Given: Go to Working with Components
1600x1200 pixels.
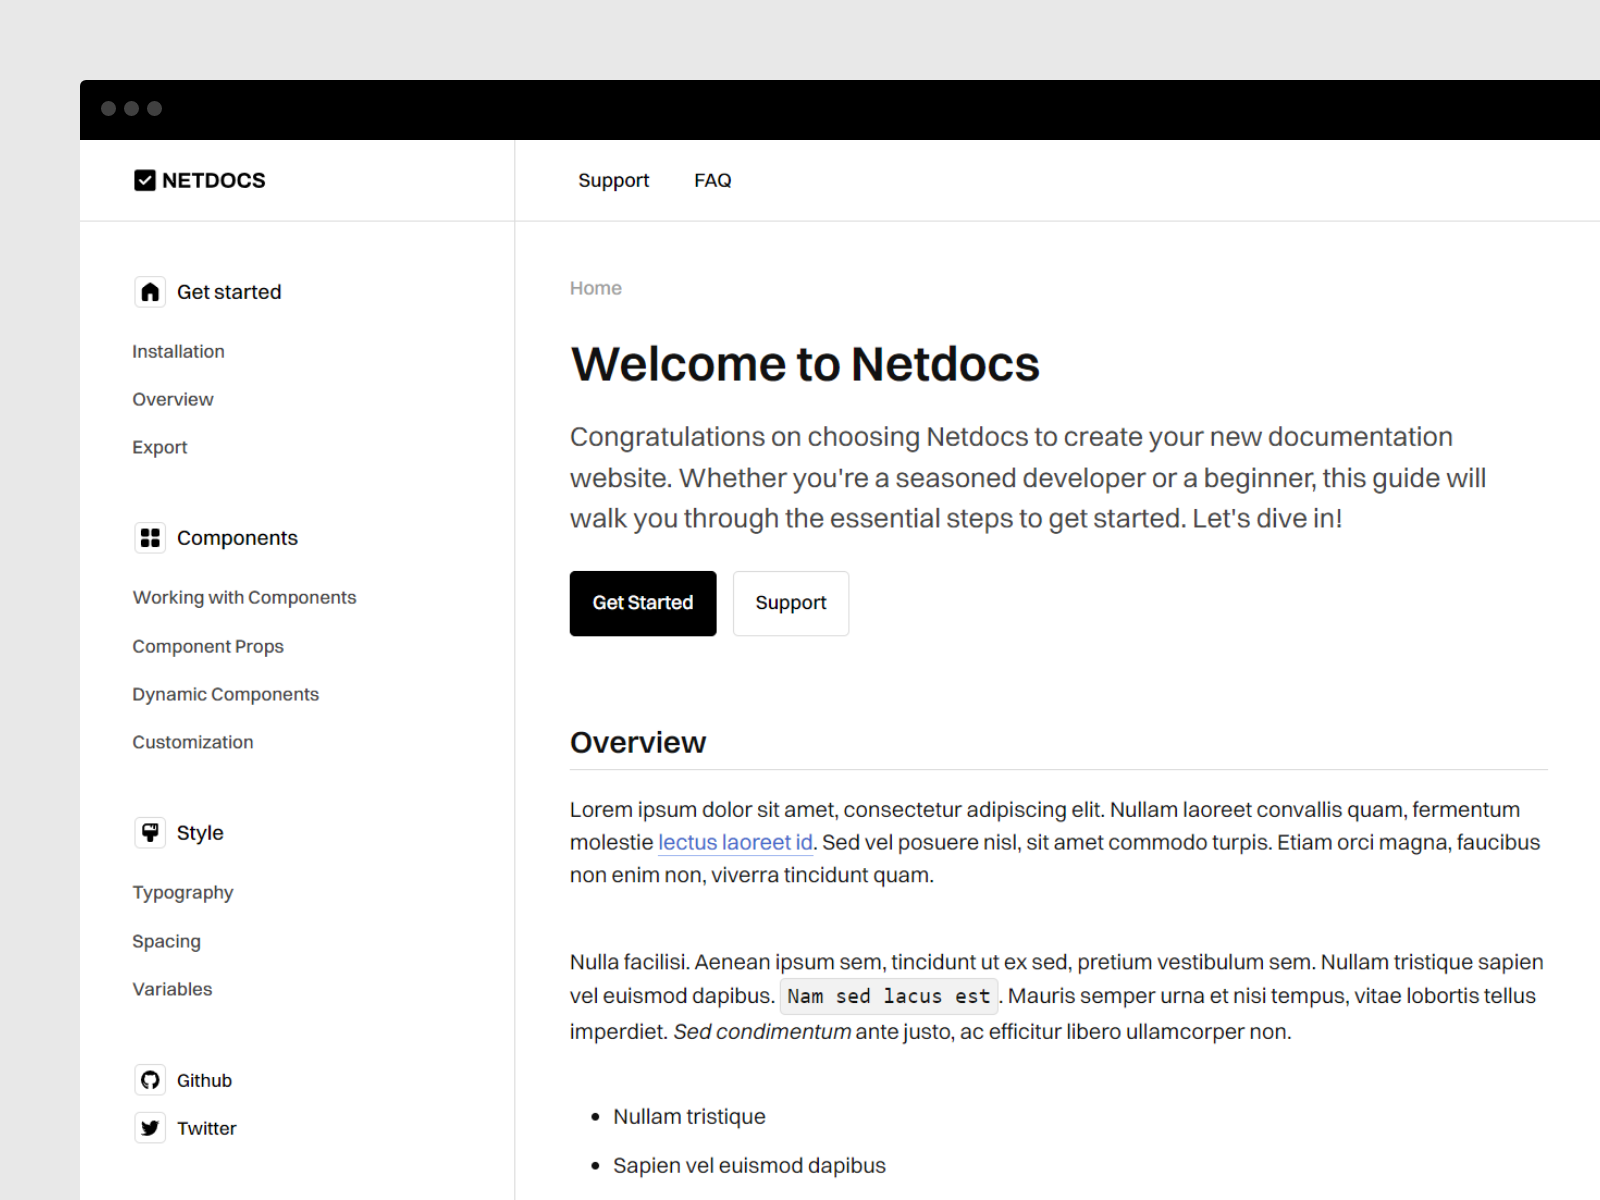Looking at the screenshot, I should (x=244, y=597).
